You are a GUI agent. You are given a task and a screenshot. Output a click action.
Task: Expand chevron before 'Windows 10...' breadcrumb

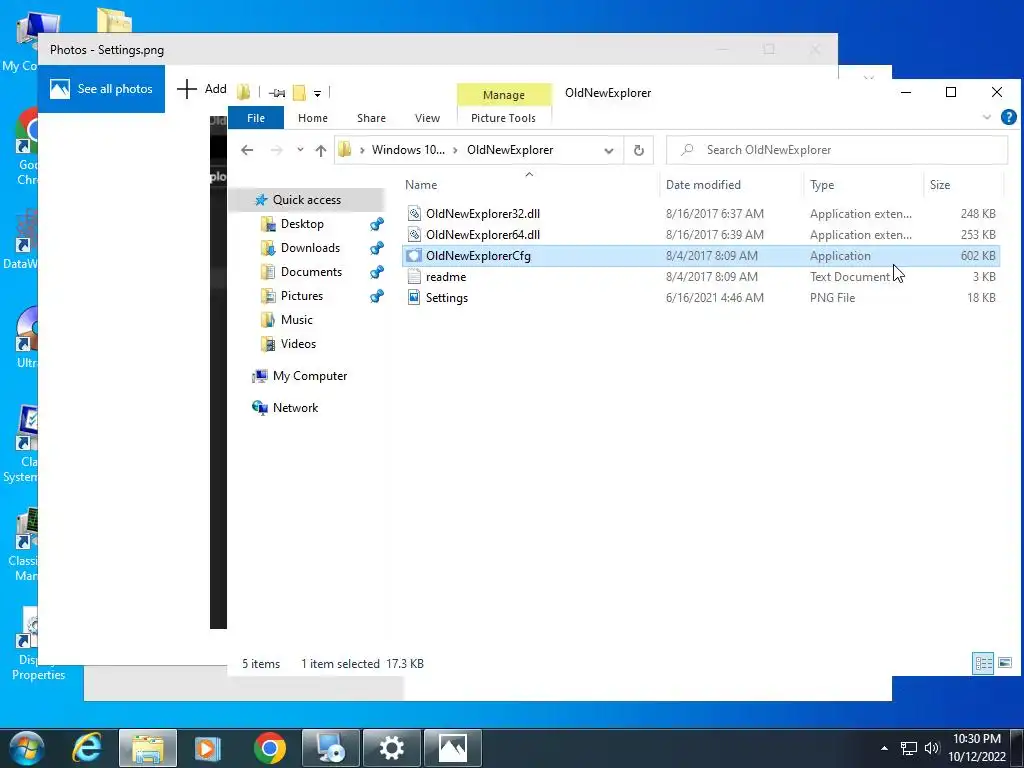click(362, 150)
